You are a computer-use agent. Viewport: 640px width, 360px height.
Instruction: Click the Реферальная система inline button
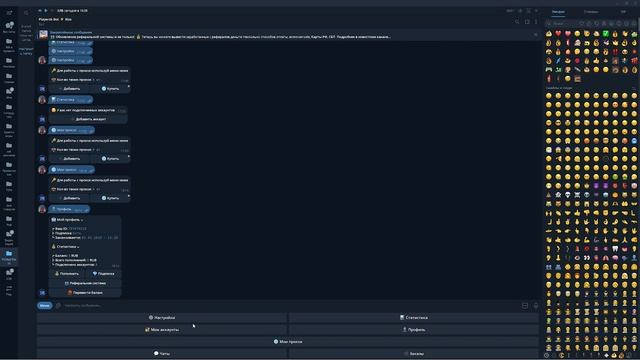(85, 283)
